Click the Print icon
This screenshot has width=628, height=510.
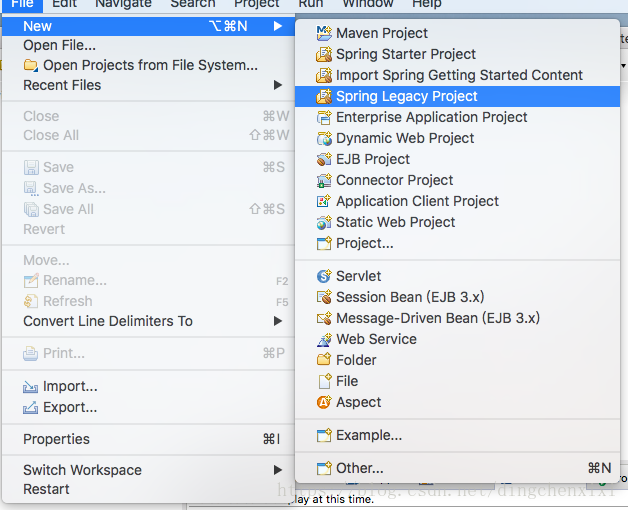tap(30, 353)
